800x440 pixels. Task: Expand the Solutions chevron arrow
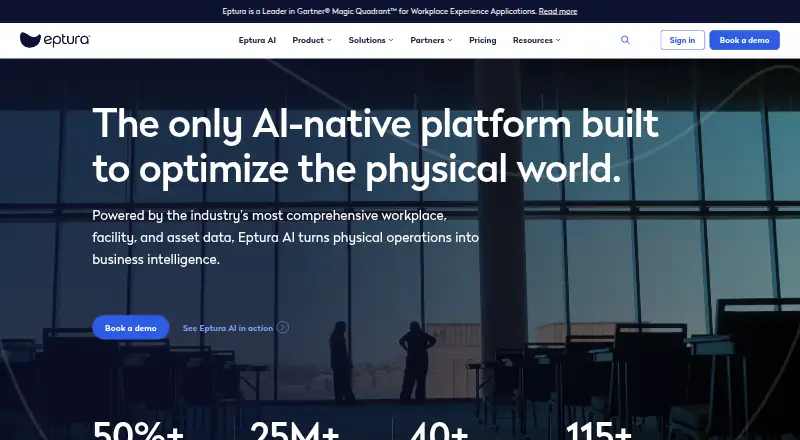pyautogui.click(x=391, y=40)
